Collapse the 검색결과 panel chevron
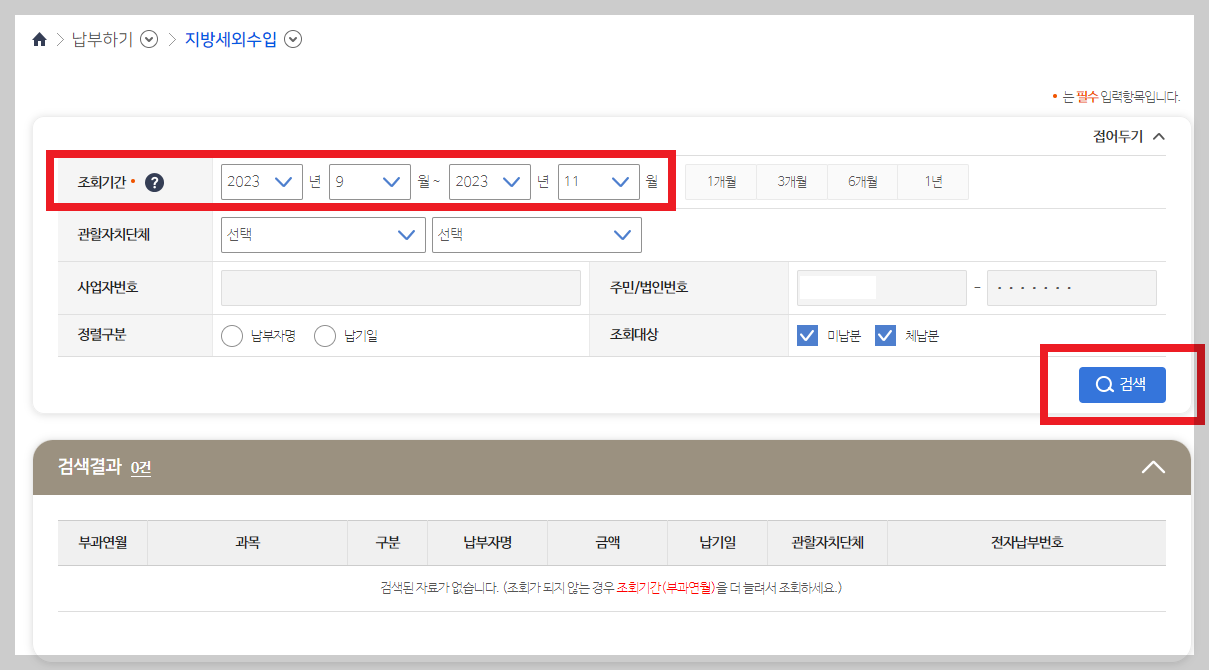Image resolution: width=1209 pixels, height=670 pixels. click(x=1154, y=466)
